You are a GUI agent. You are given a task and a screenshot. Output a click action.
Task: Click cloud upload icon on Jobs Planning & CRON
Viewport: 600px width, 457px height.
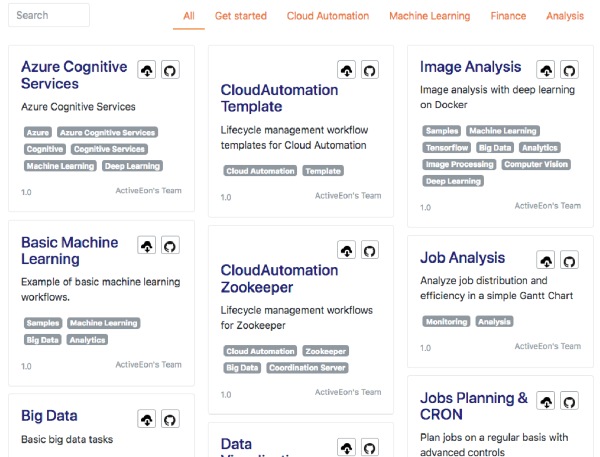click(x=546, y=401)
